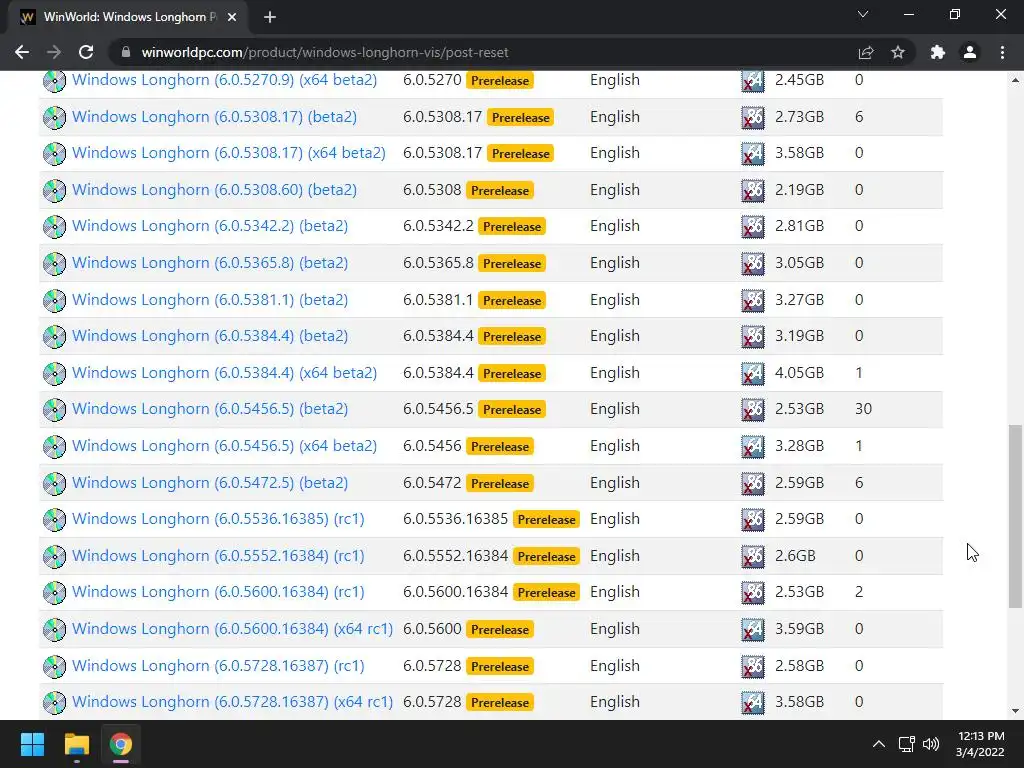Viewport: 1024px width, 768px height.
Task: Open Windows Longhorn (6.0.5728.16387) (x64 rc1) link
Action: point(232,701)
